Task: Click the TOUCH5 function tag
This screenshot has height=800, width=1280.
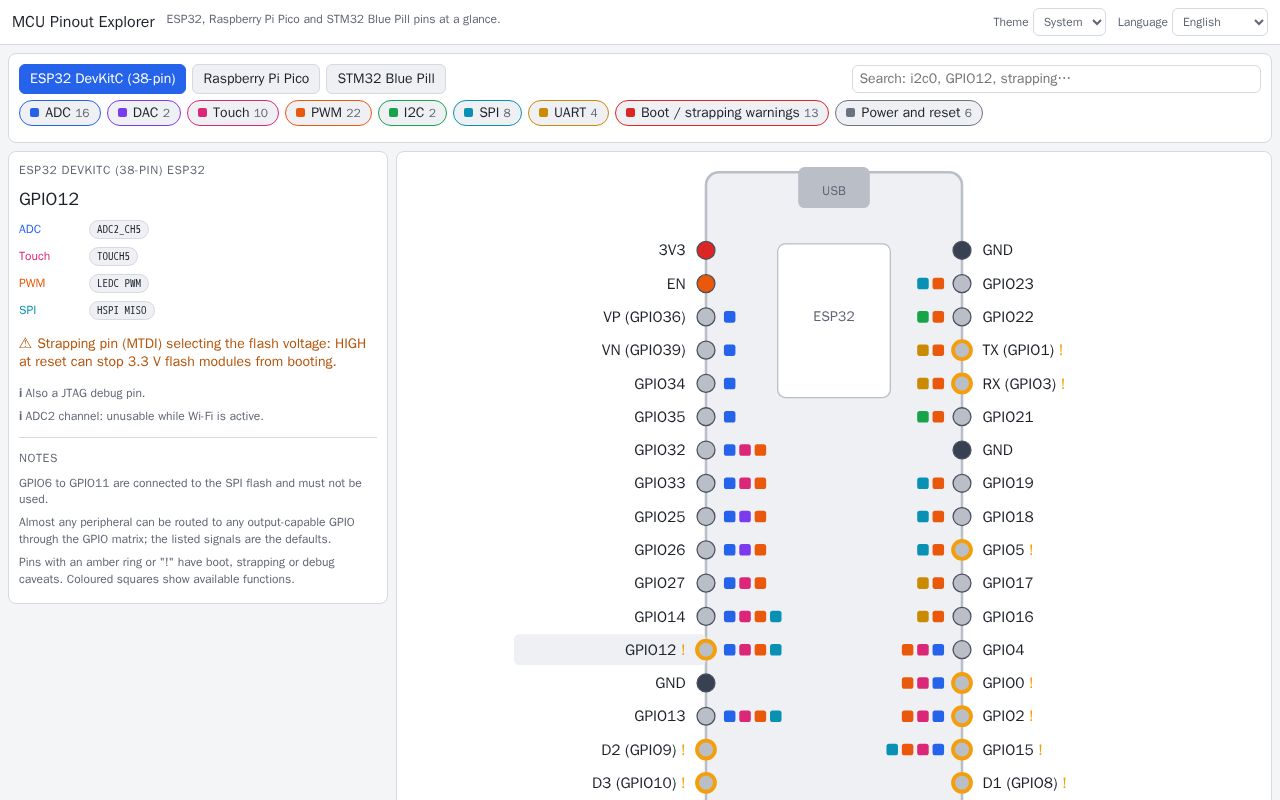Action: pos(113,257)
